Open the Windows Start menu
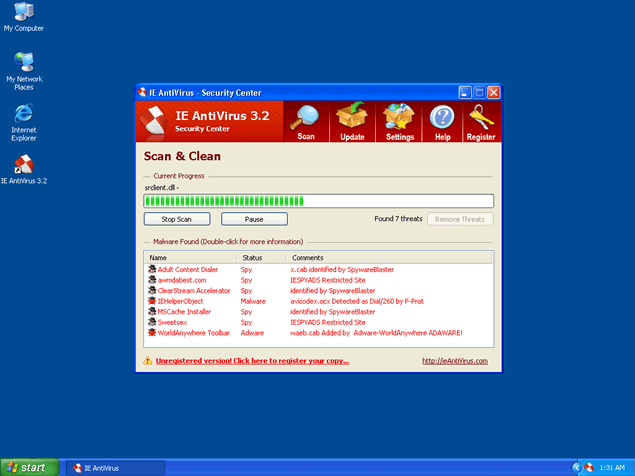635x476 pixels. [29, 467]
